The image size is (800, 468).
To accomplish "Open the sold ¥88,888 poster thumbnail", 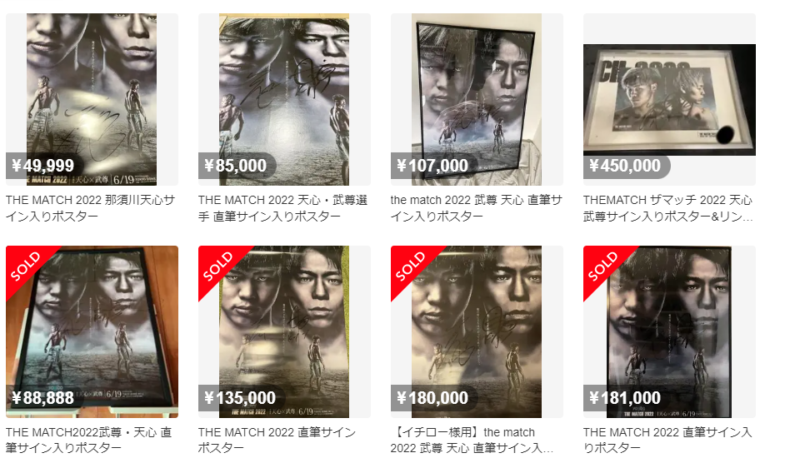I will point(92,331).
